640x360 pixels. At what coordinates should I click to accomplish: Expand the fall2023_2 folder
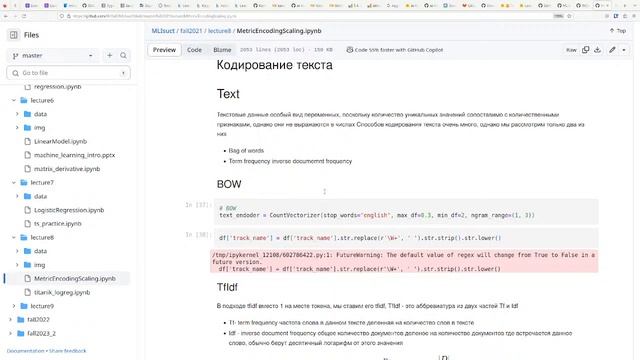click(11, 333)
